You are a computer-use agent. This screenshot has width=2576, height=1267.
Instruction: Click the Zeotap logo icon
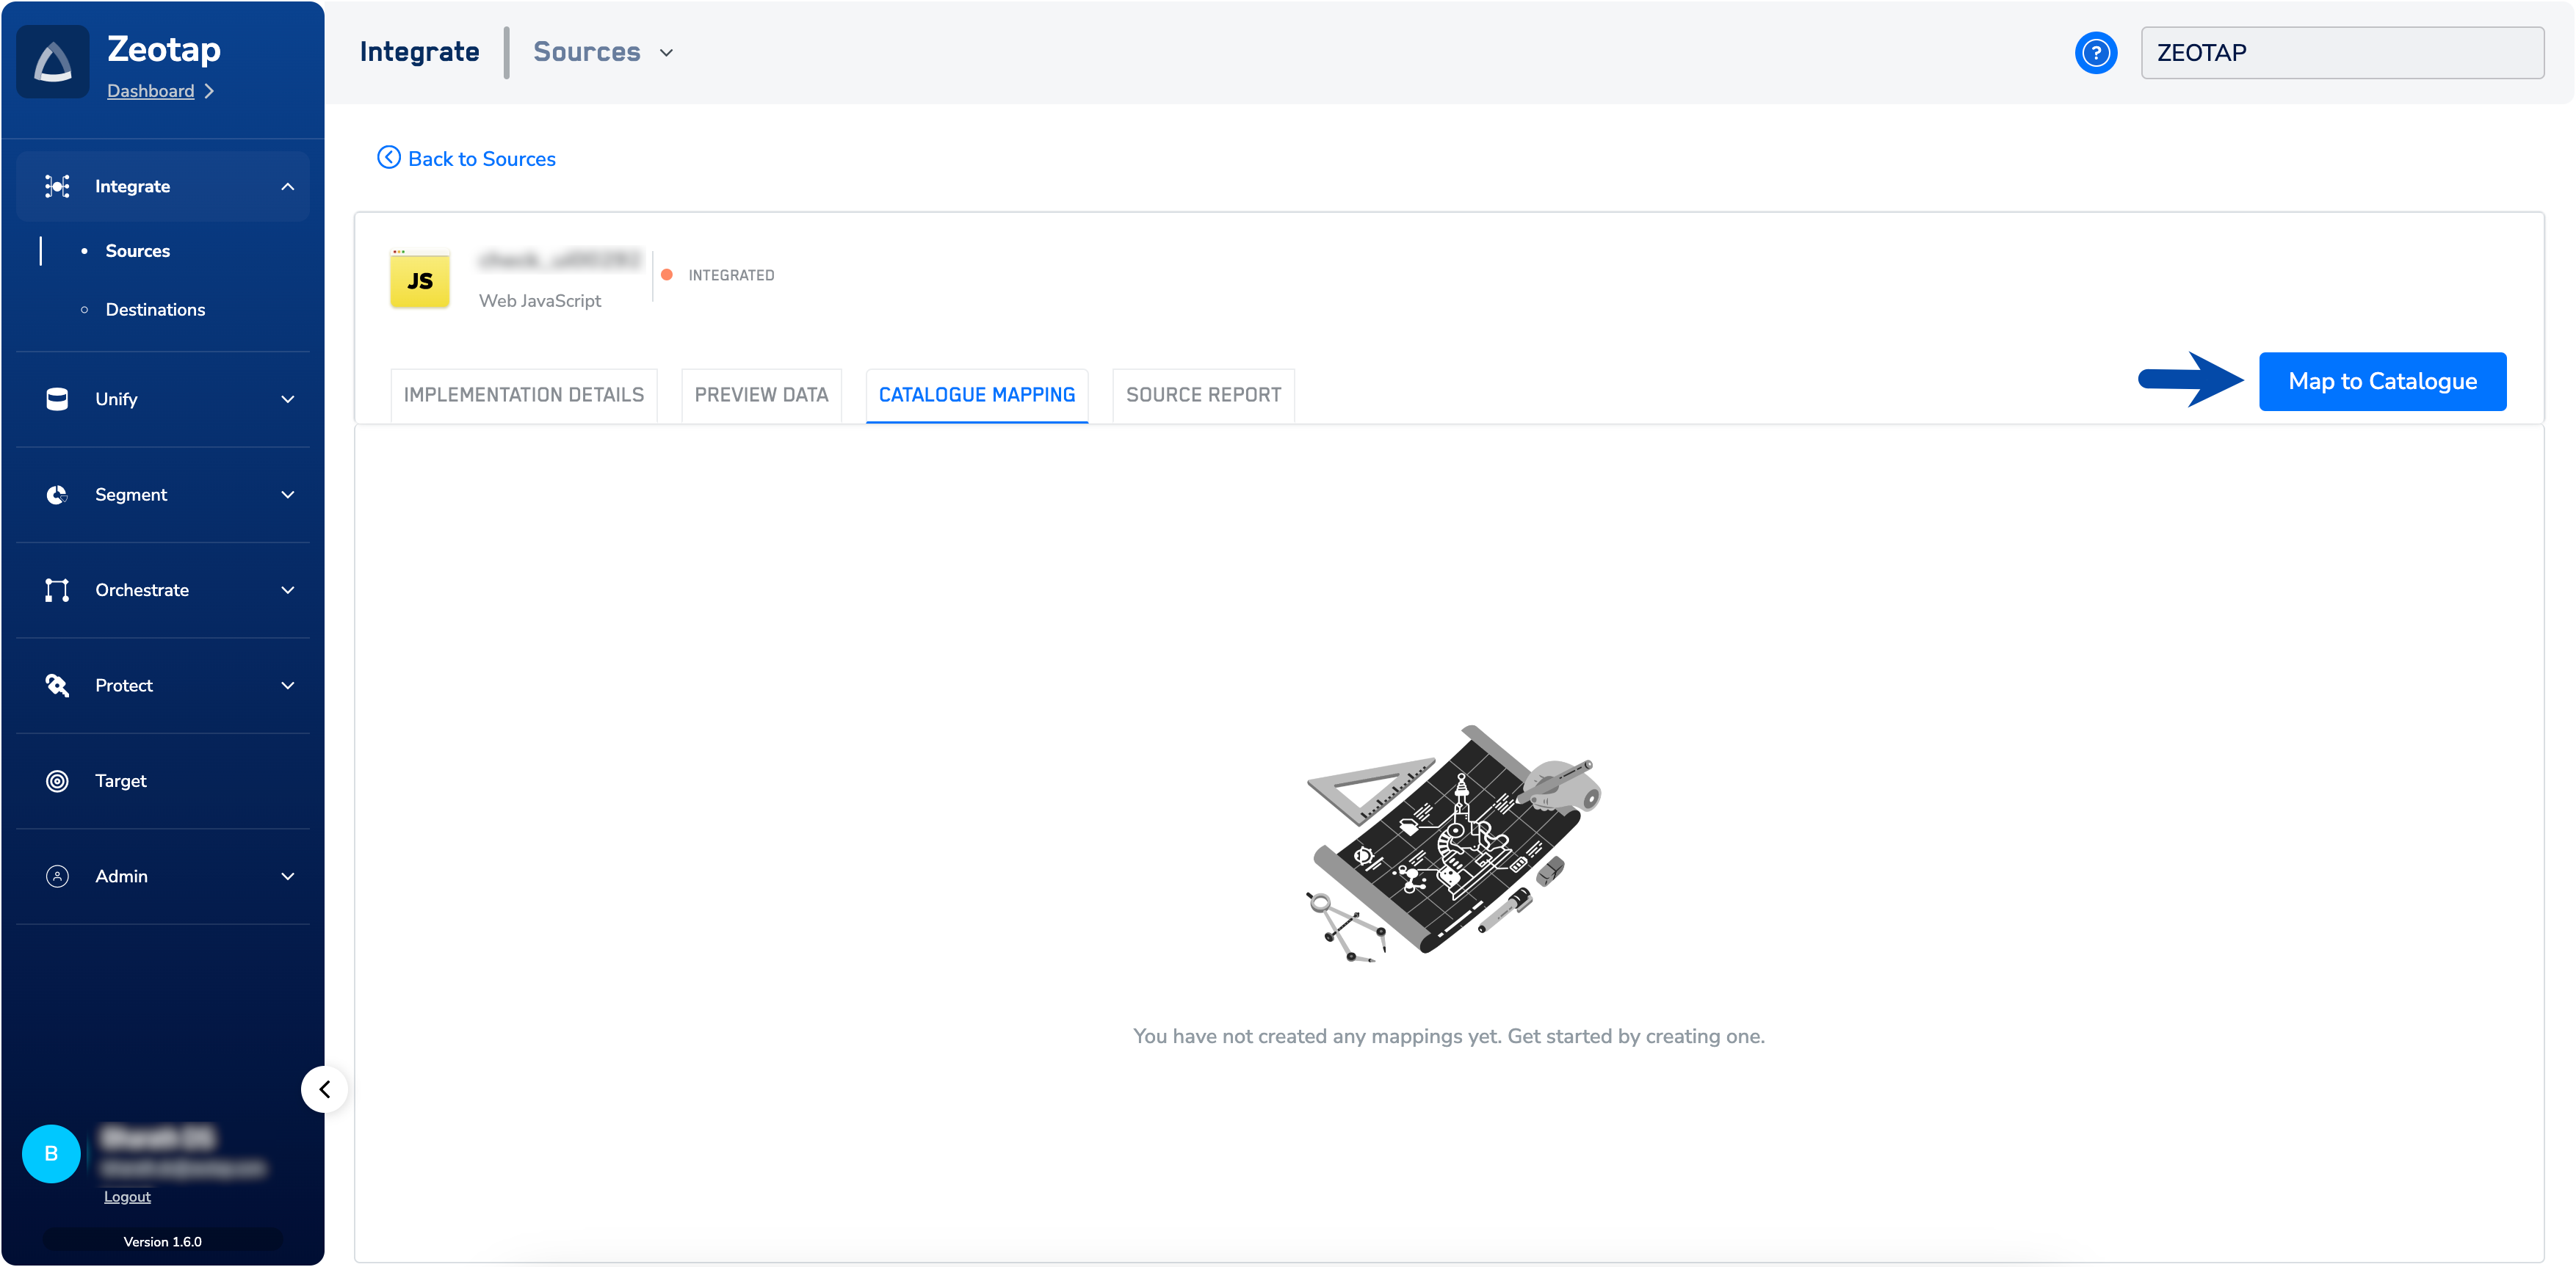53,62
